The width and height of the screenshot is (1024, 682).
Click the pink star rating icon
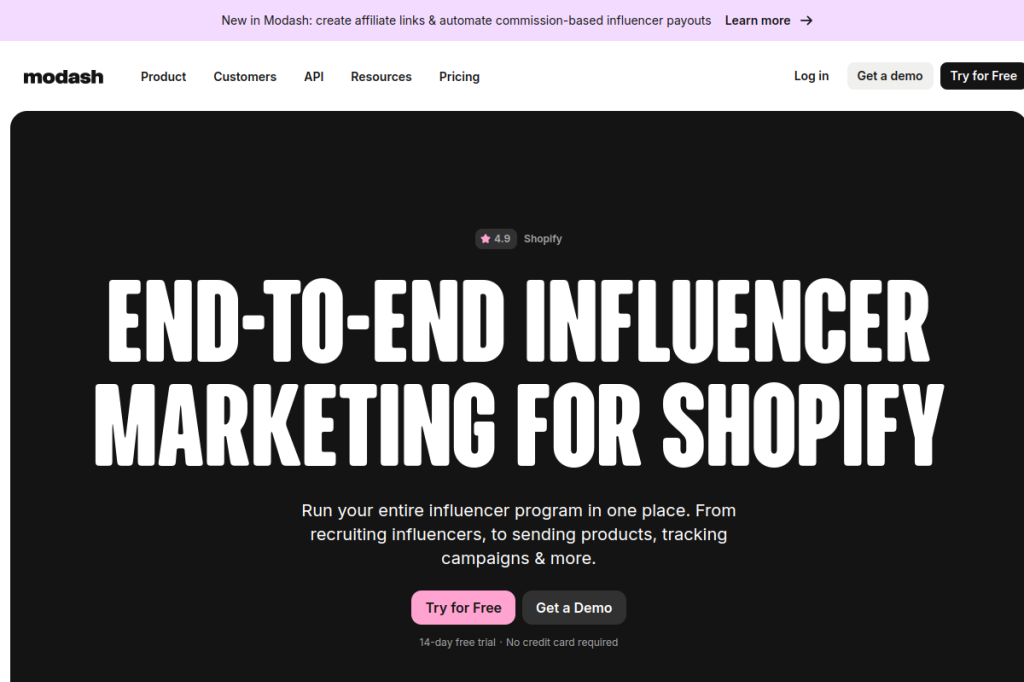(x=485, y=238)
